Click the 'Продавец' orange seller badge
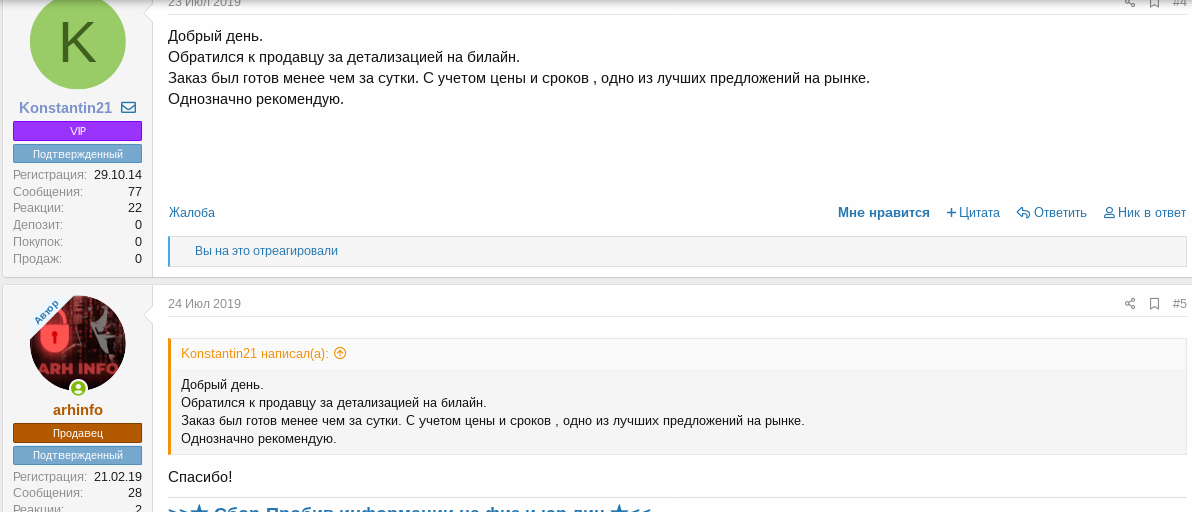 click(x=78, y=433)
